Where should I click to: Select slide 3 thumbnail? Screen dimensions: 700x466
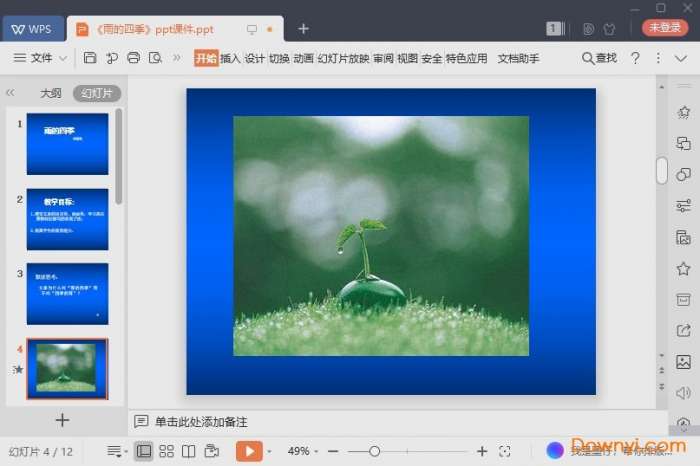coord(67,294)
